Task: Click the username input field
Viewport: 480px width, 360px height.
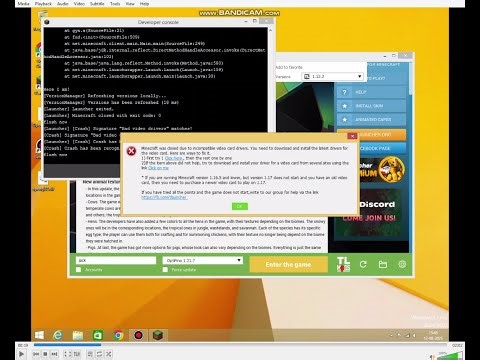Action: pyautogui.click(x=116, y=260)
